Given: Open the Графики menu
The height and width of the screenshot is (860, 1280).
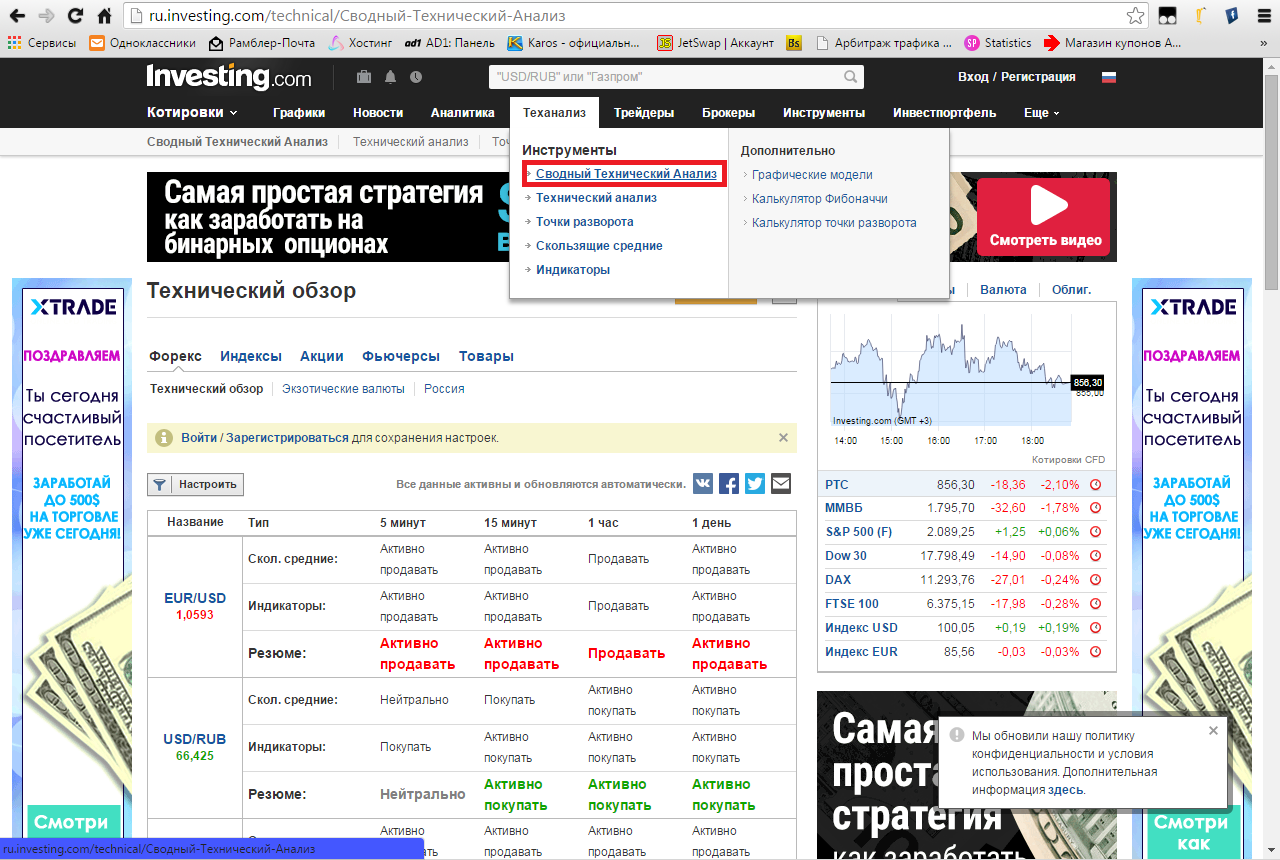Looking at the screenshot, I should point(299,113).
